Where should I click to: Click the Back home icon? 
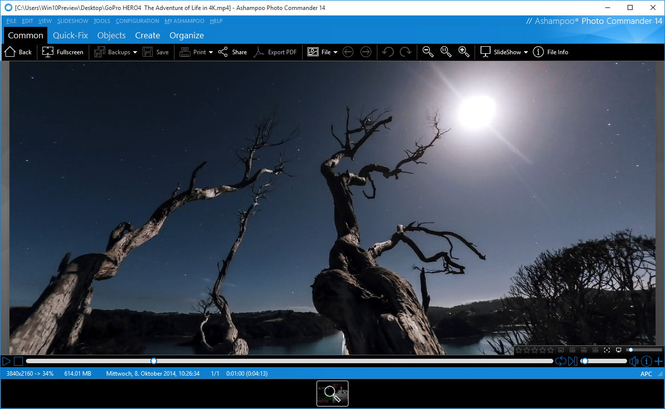(x=10, y=52)
